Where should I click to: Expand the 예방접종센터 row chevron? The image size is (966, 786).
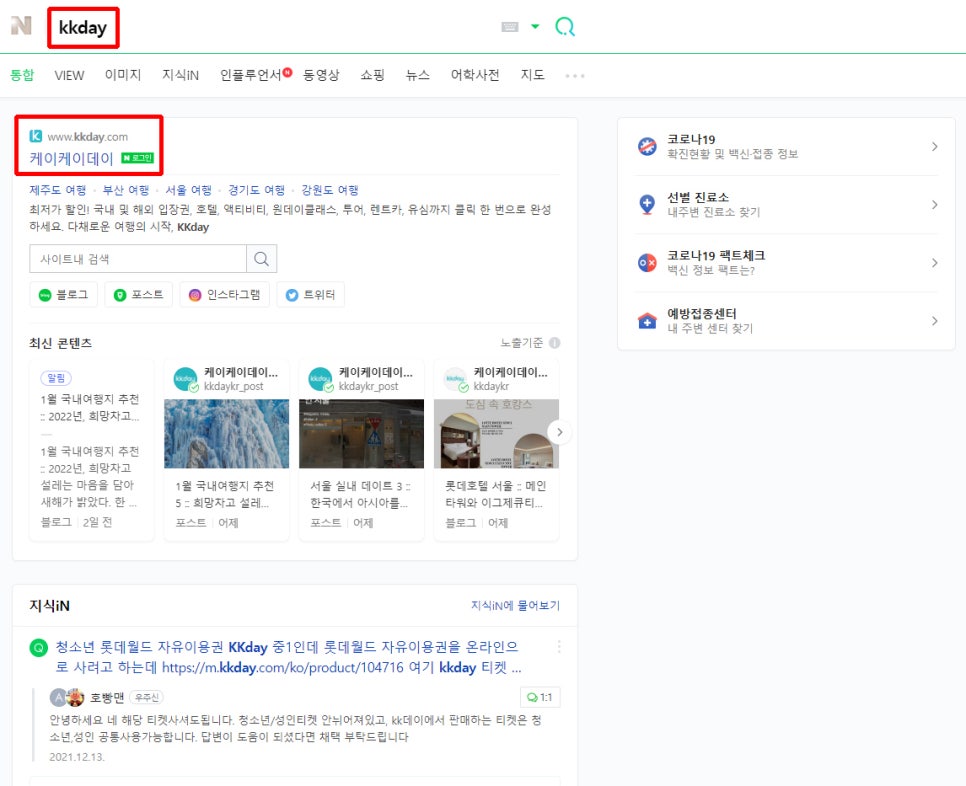click(x=934, y=321)
